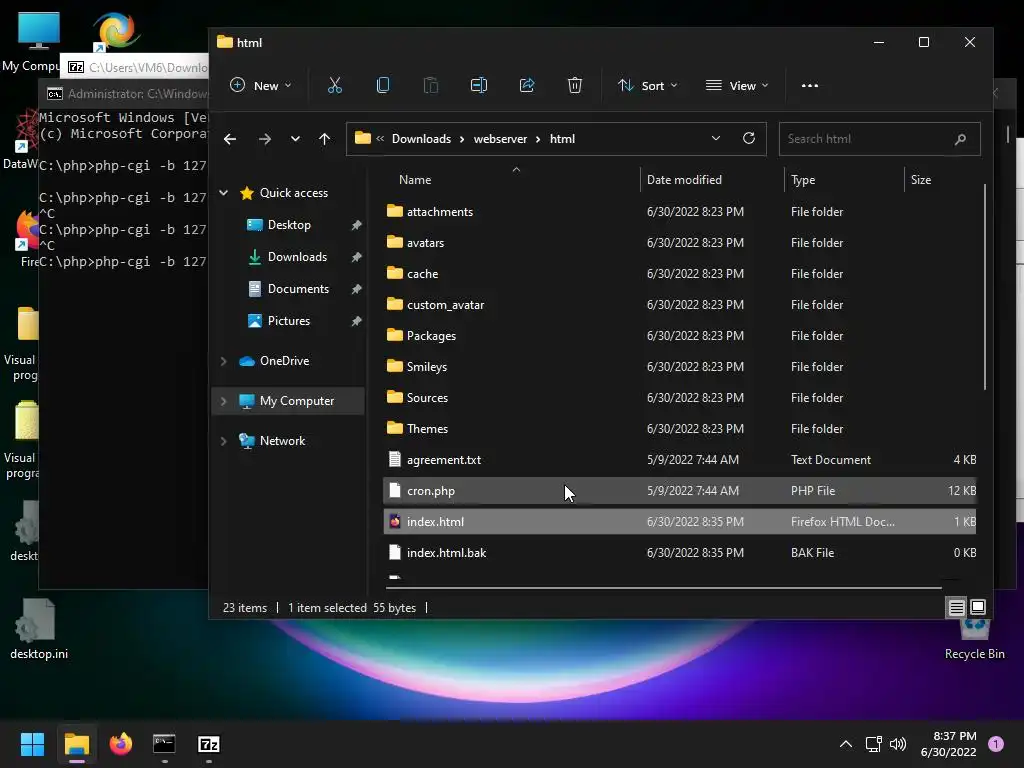Image resolution: width=1024 pixels, height=768 pixels.
Task: Select the agreement.txt file
Action: click(679, 460)
